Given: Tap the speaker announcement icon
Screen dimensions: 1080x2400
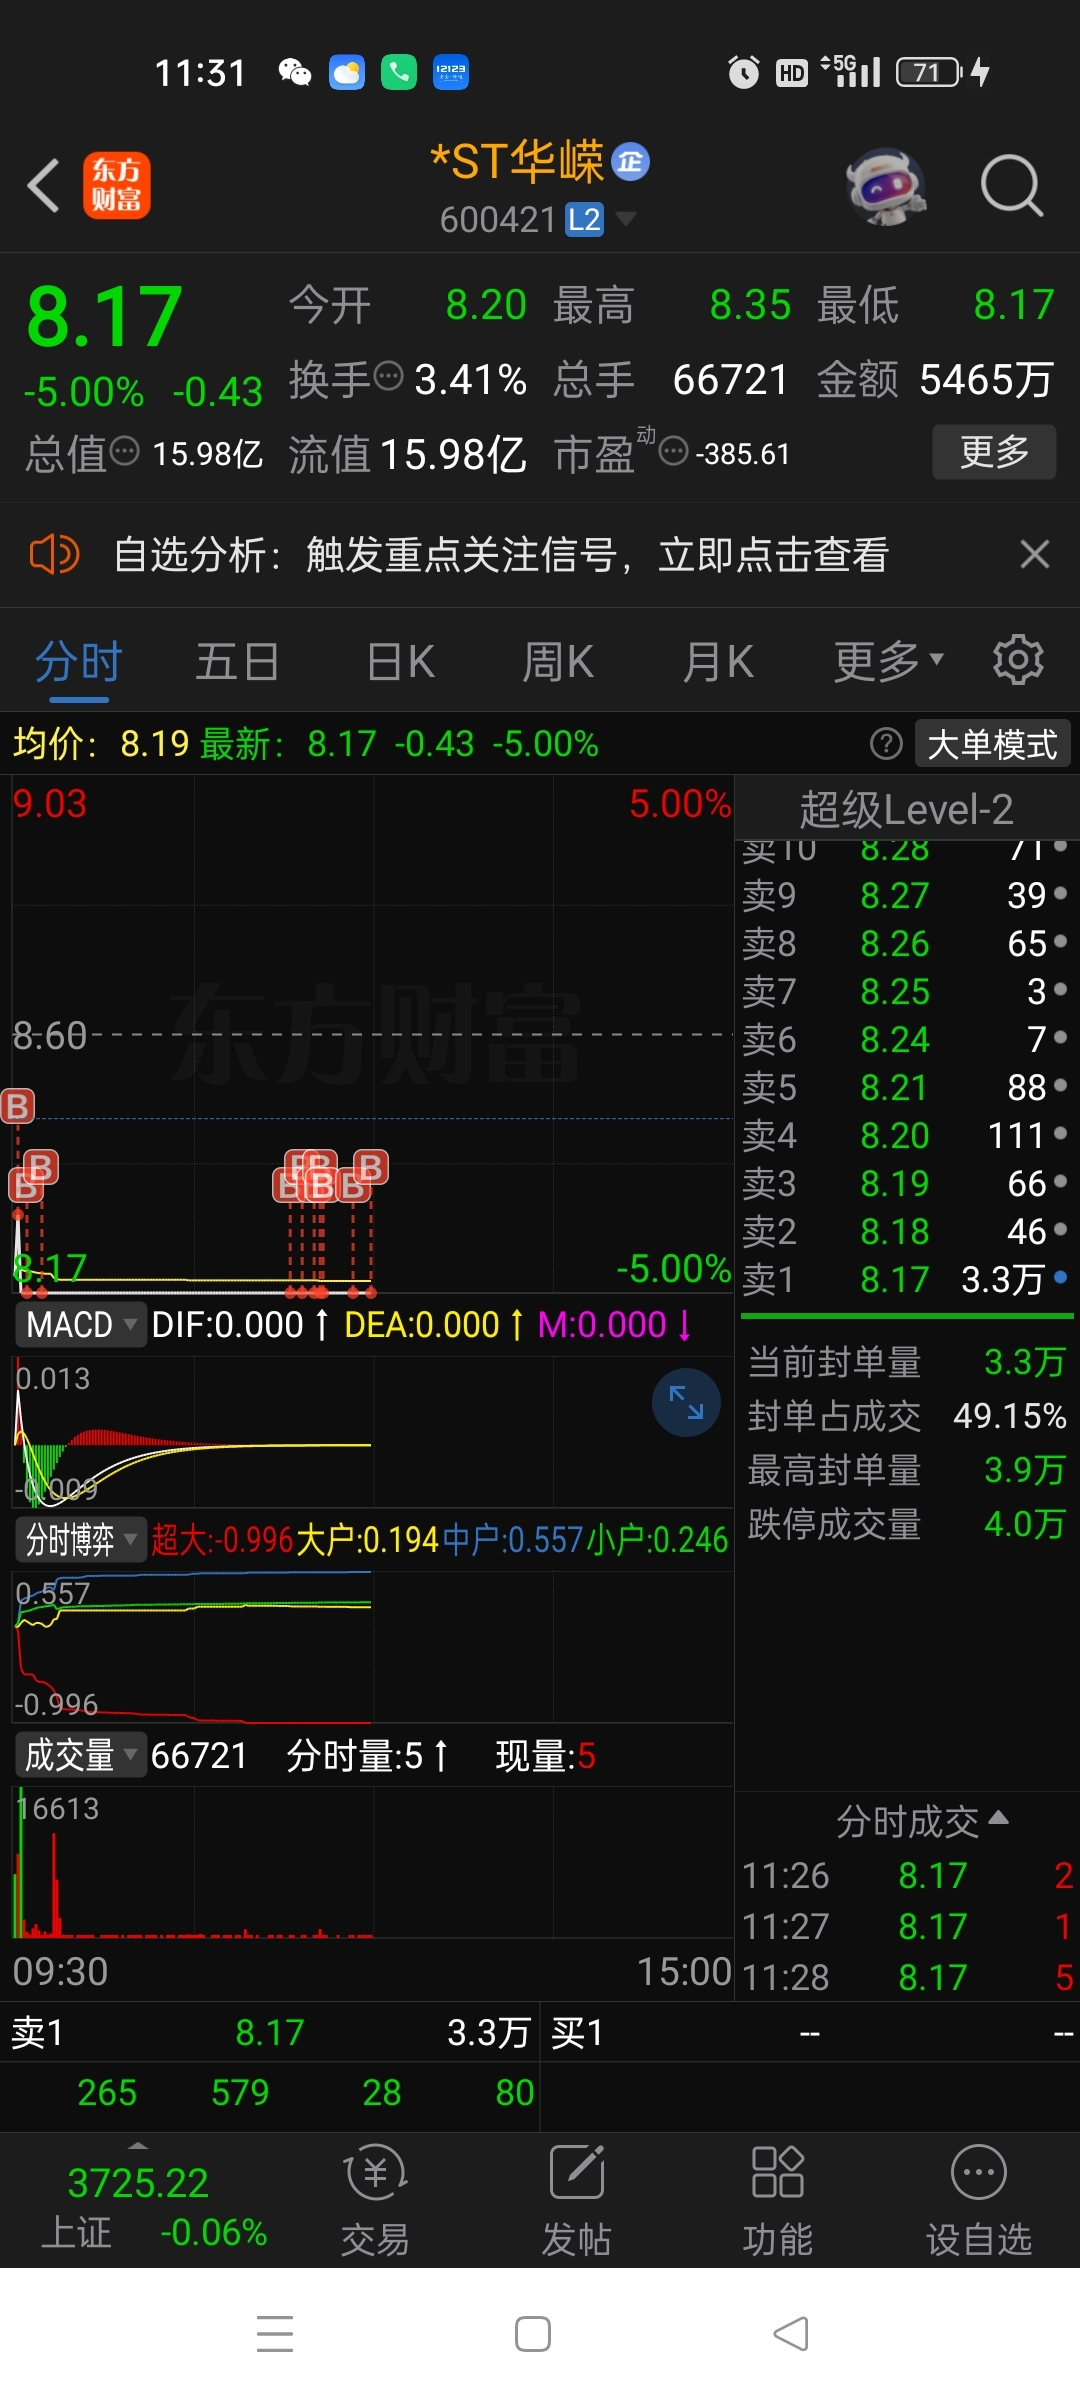Looking at the screenshot, I should pos(54,554).
